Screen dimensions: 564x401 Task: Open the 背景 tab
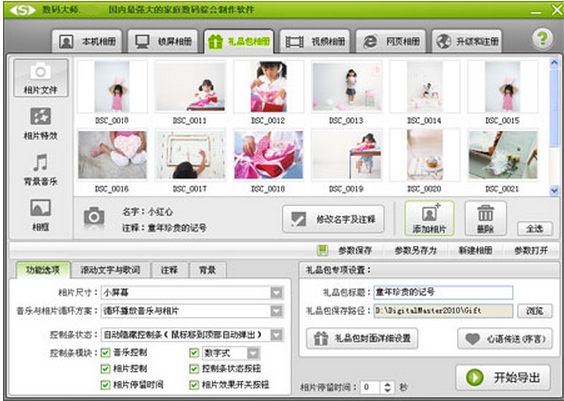208,270
